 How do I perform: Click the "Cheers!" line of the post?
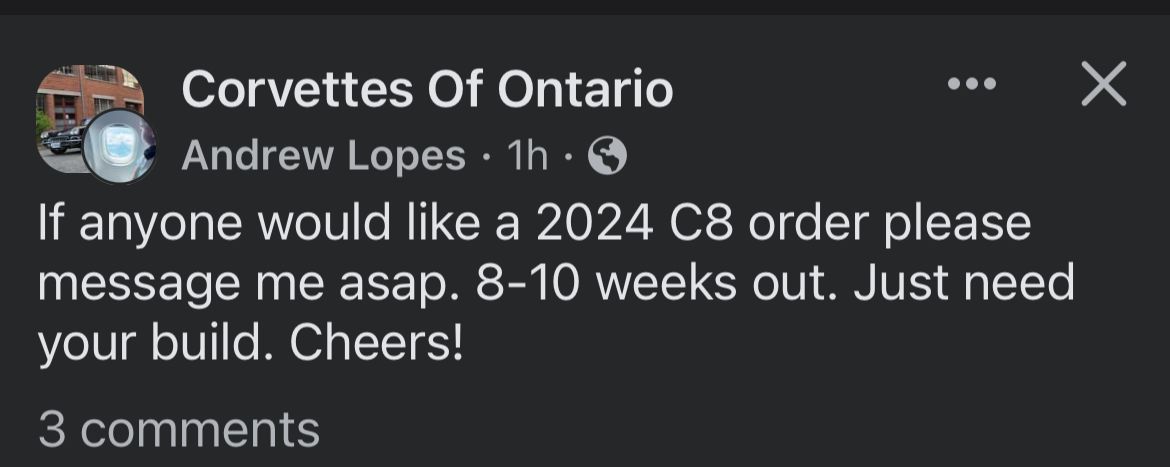pyautogui.click(x=377, y=344)
